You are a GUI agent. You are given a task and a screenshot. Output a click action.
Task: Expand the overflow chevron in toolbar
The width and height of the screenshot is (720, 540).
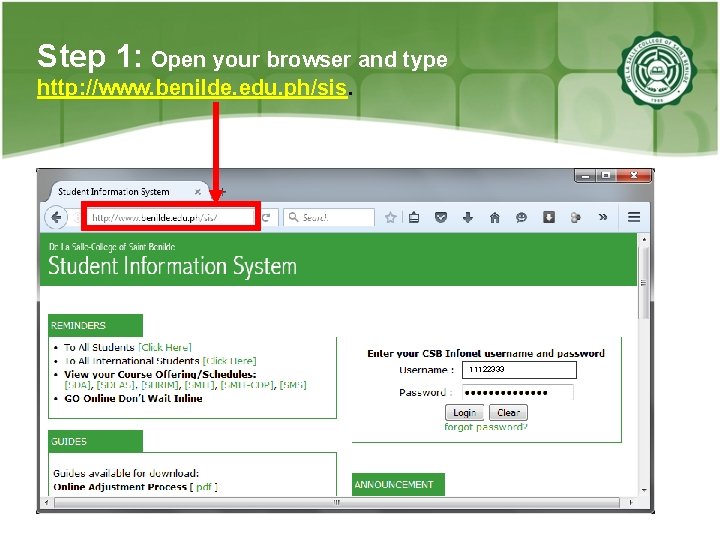tap(603, 217)
